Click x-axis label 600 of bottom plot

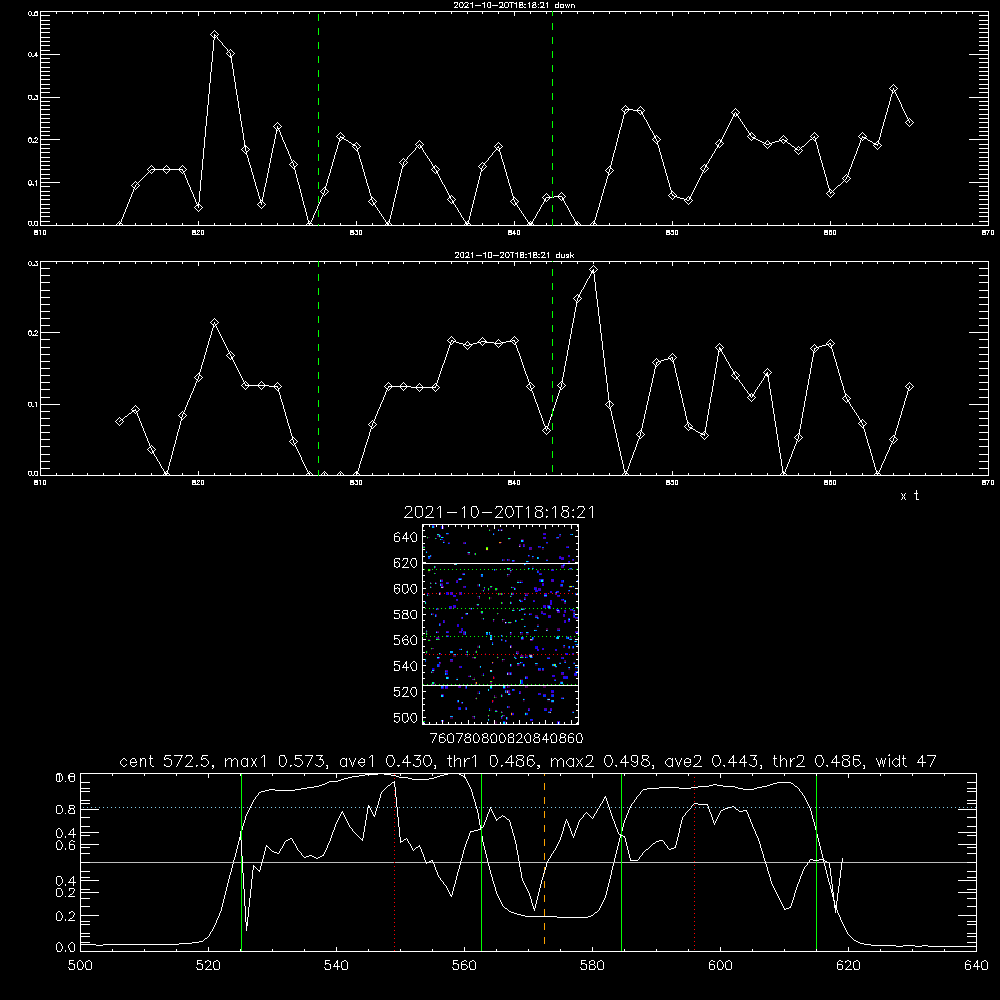coord(720,966)
